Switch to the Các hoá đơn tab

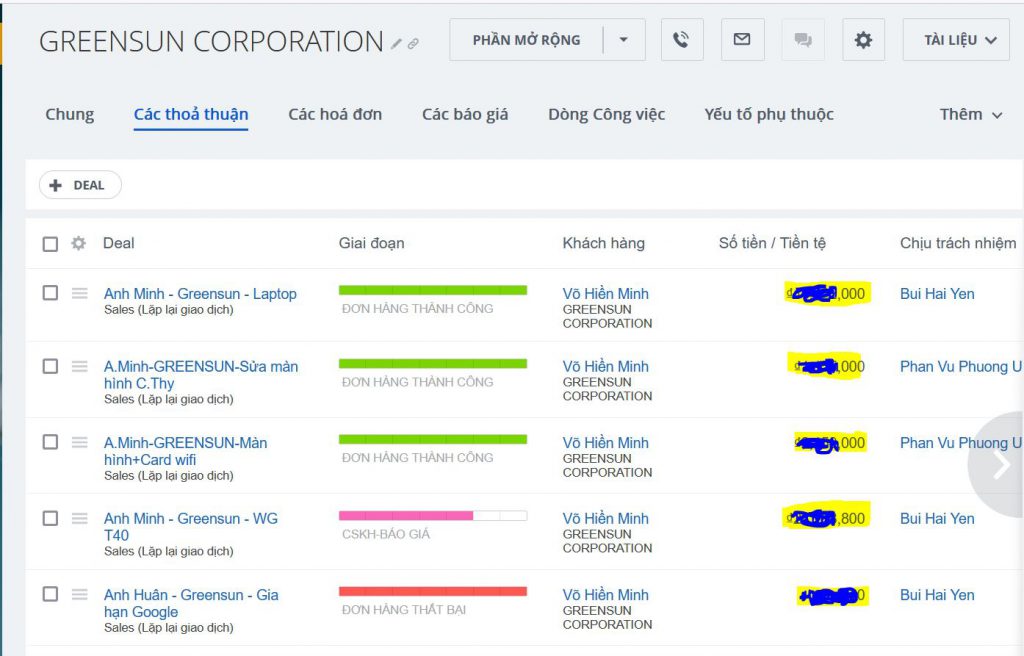pyautogui.click(x=335, y=114)
